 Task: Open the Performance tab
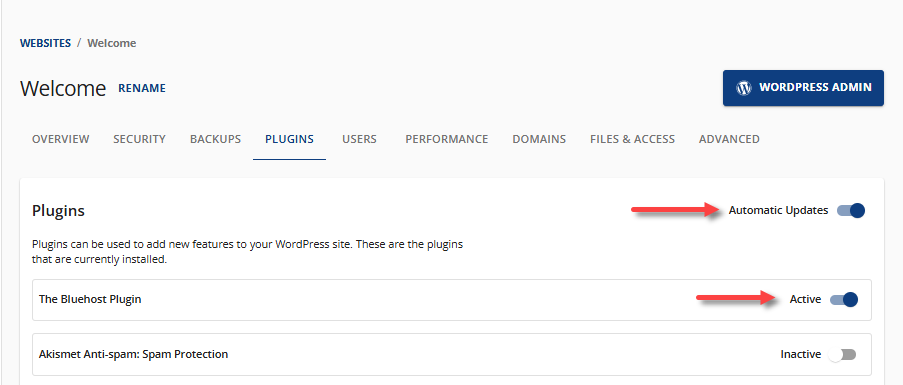tap(447, 139)
